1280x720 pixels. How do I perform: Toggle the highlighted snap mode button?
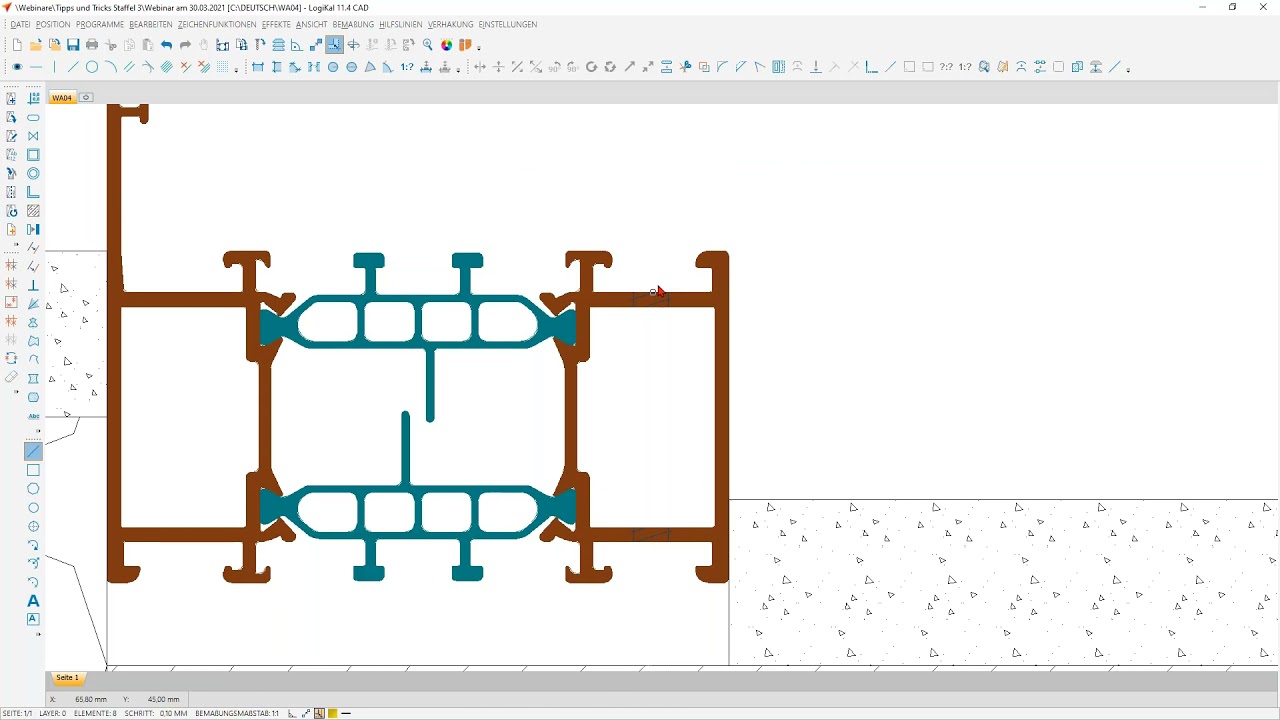(x=334, y=45)
